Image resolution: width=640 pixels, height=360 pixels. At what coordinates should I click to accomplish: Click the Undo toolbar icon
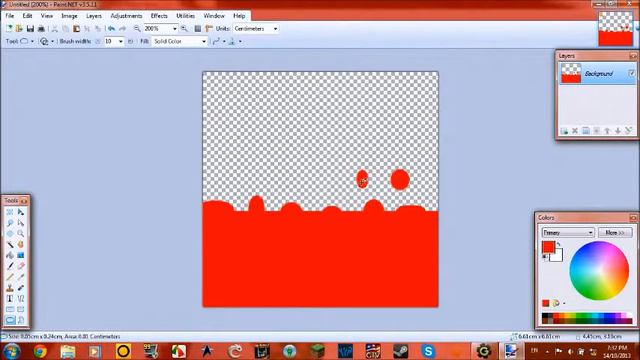tap(111, 29)
